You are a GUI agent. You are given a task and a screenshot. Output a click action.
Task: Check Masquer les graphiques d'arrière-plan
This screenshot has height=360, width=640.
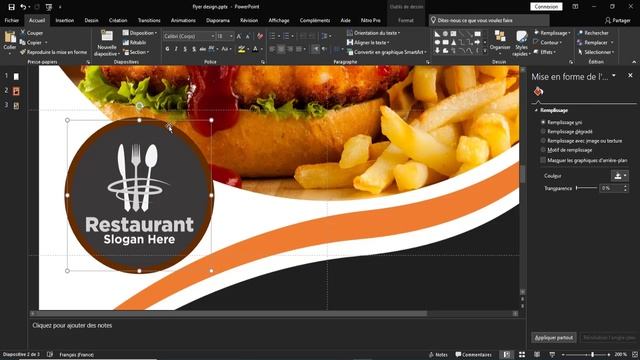[x=543, y=160]
